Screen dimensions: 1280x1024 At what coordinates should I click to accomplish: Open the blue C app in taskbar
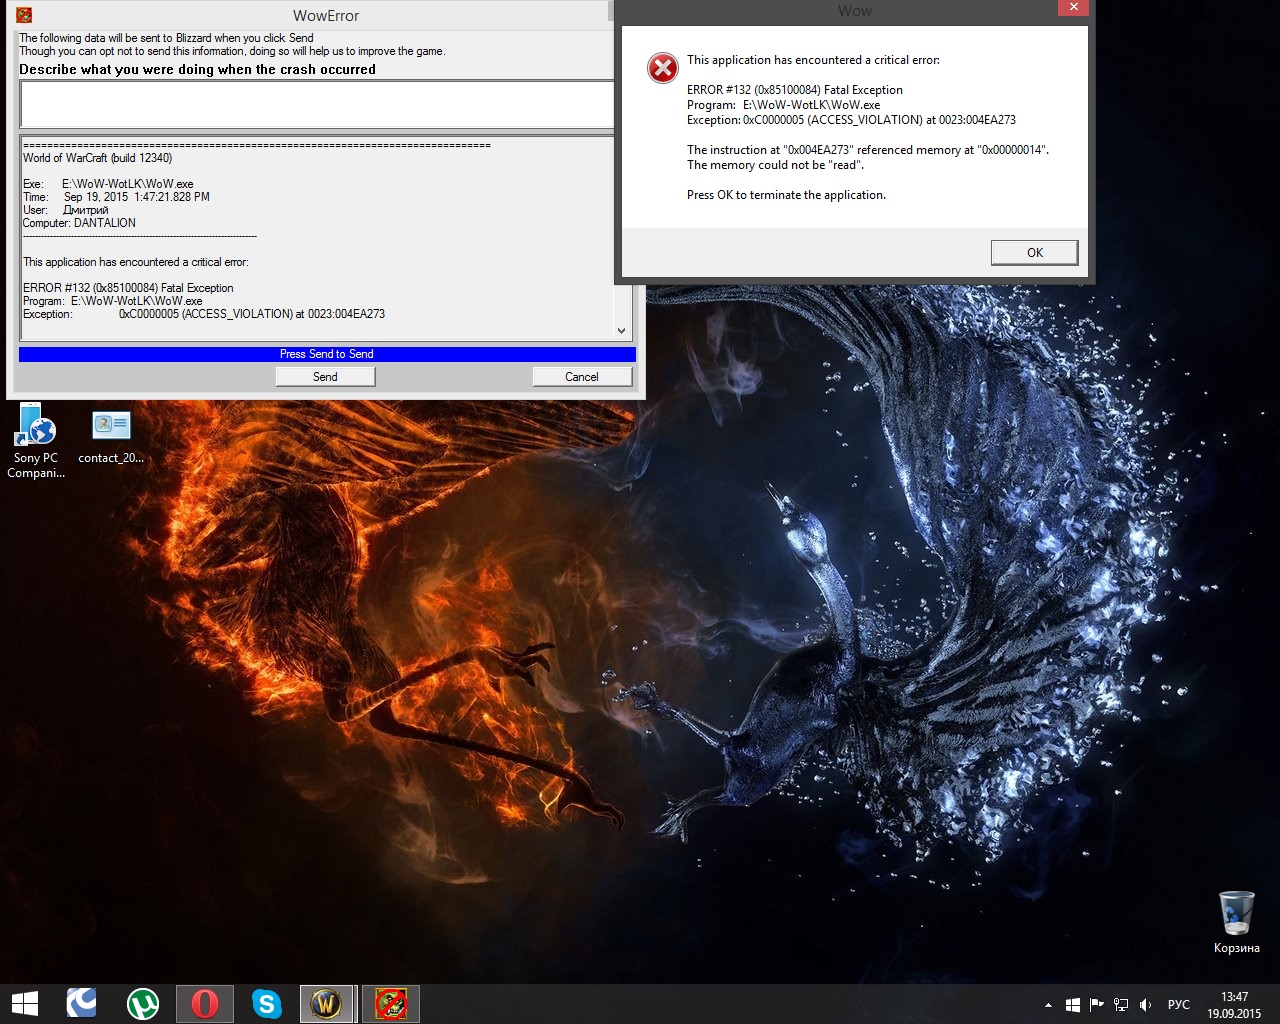pos(81,1003)
